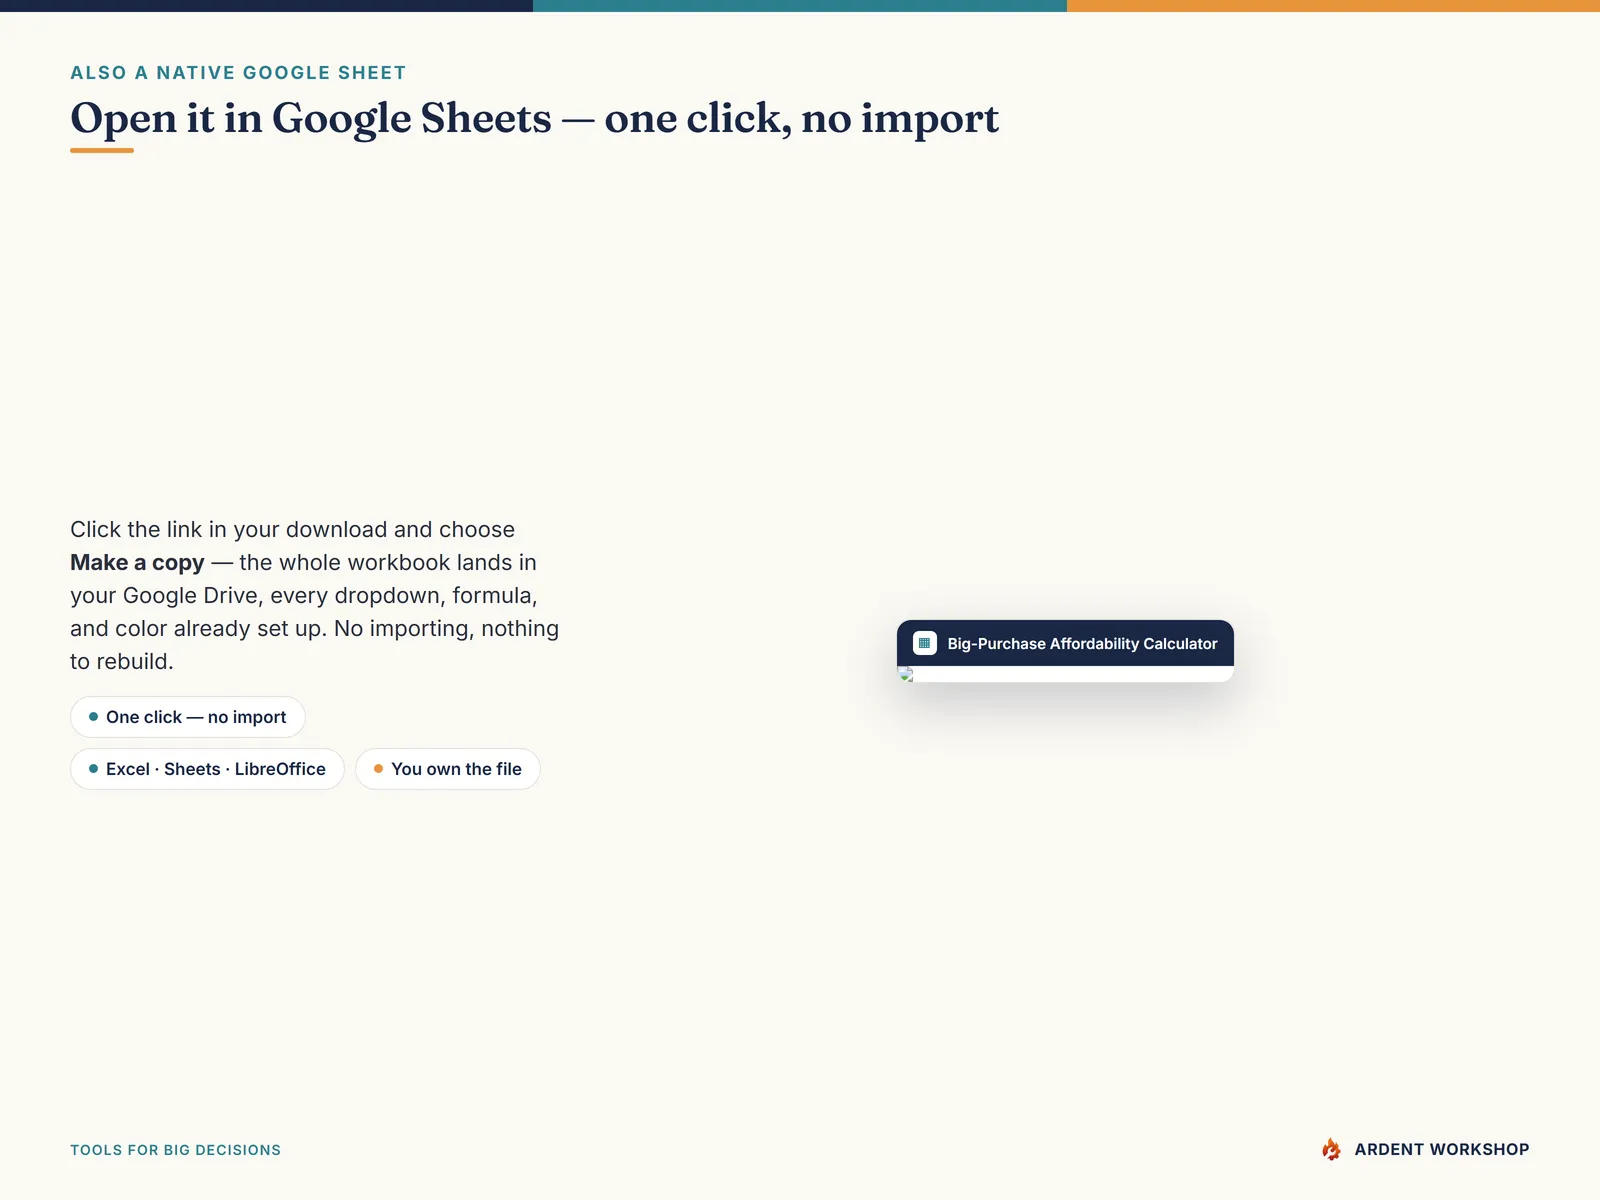Click the spreadsheet icon in the calculator card
Viewport: 1600px width, 1200px height.
click(x=924, y=643)
